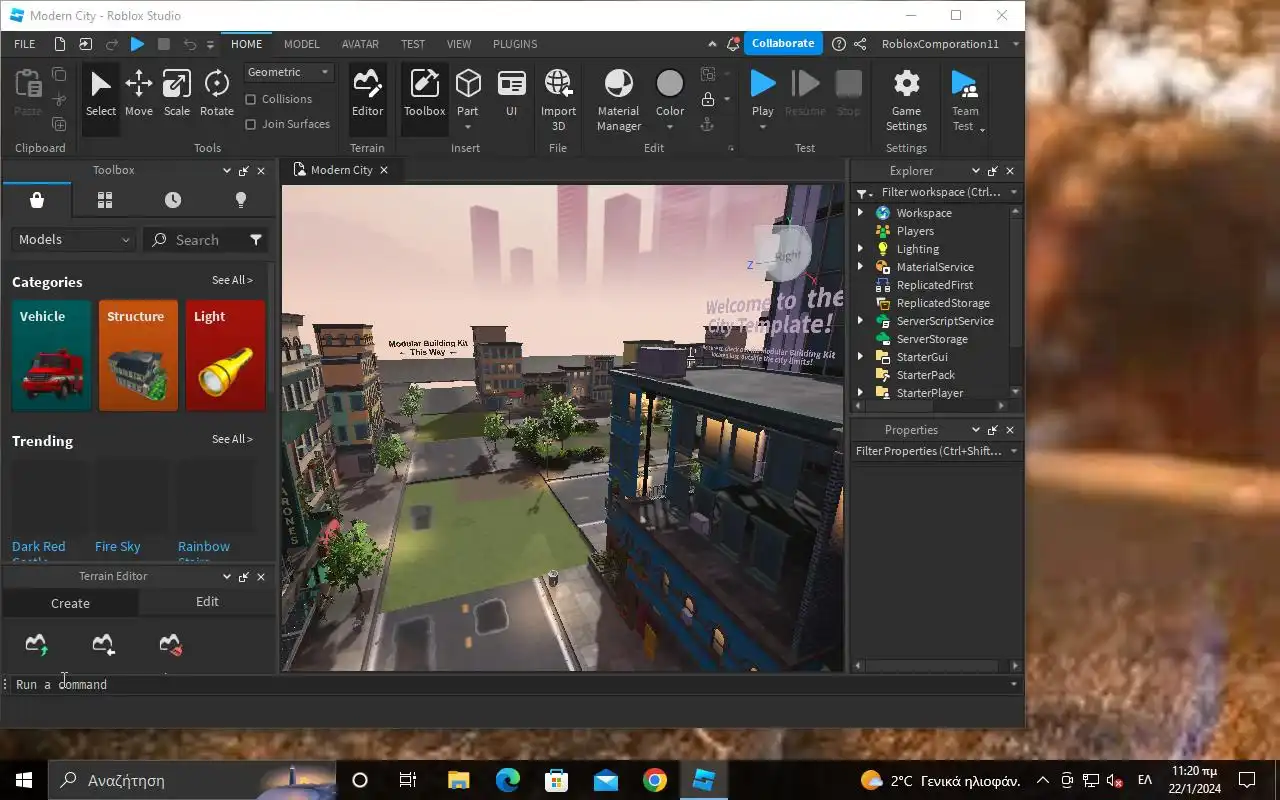Image resolution: width=1280 pixels, height=800 pixels.
Task: Open the FILE menu
Action: click(x=25, y=44)
